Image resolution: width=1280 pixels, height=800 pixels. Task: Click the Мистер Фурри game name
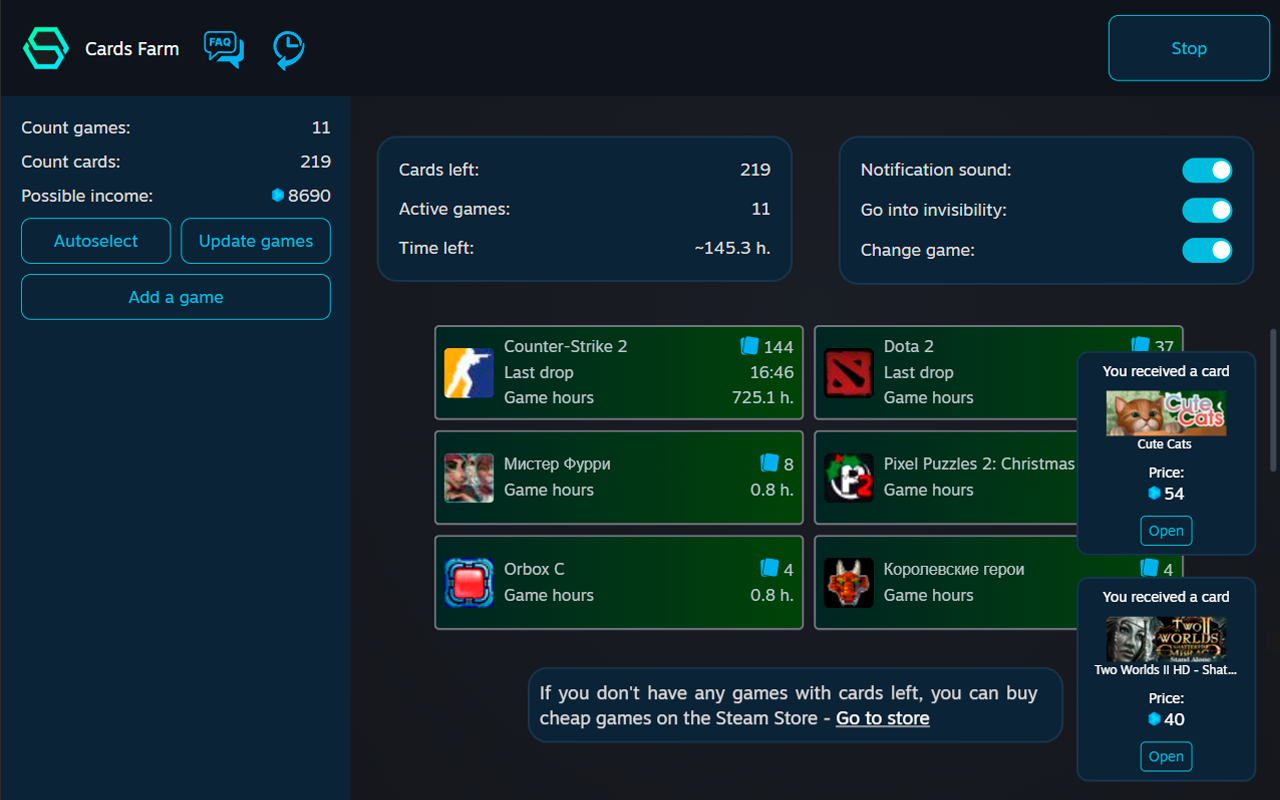(x=557, y=464)
